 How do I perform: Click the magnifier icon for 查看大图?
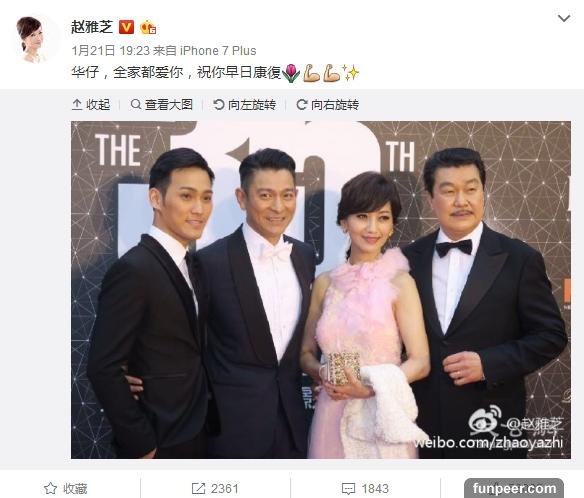pyautogui.click(x=136, y=104)
